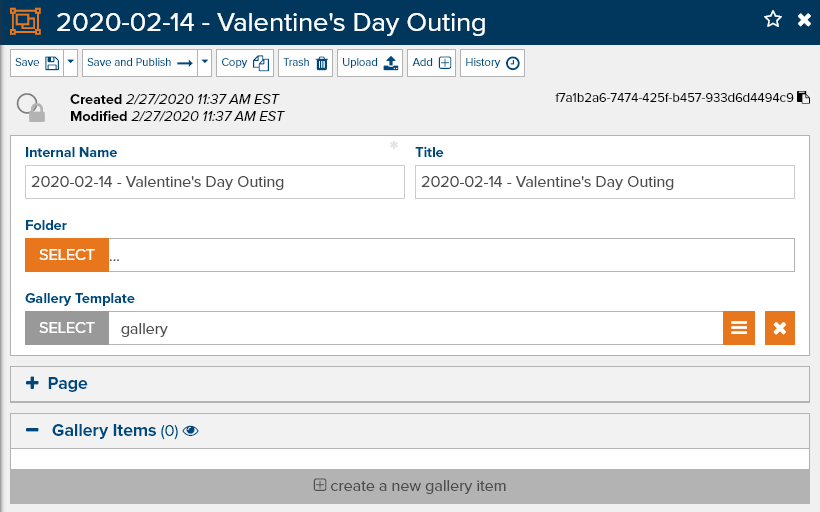Viewport: 820px width, 512px height.
Task: Click the gallery ID text f7a1b2a6-7474-425f-b457-933d6d4494c9
Action: point(674,98)
